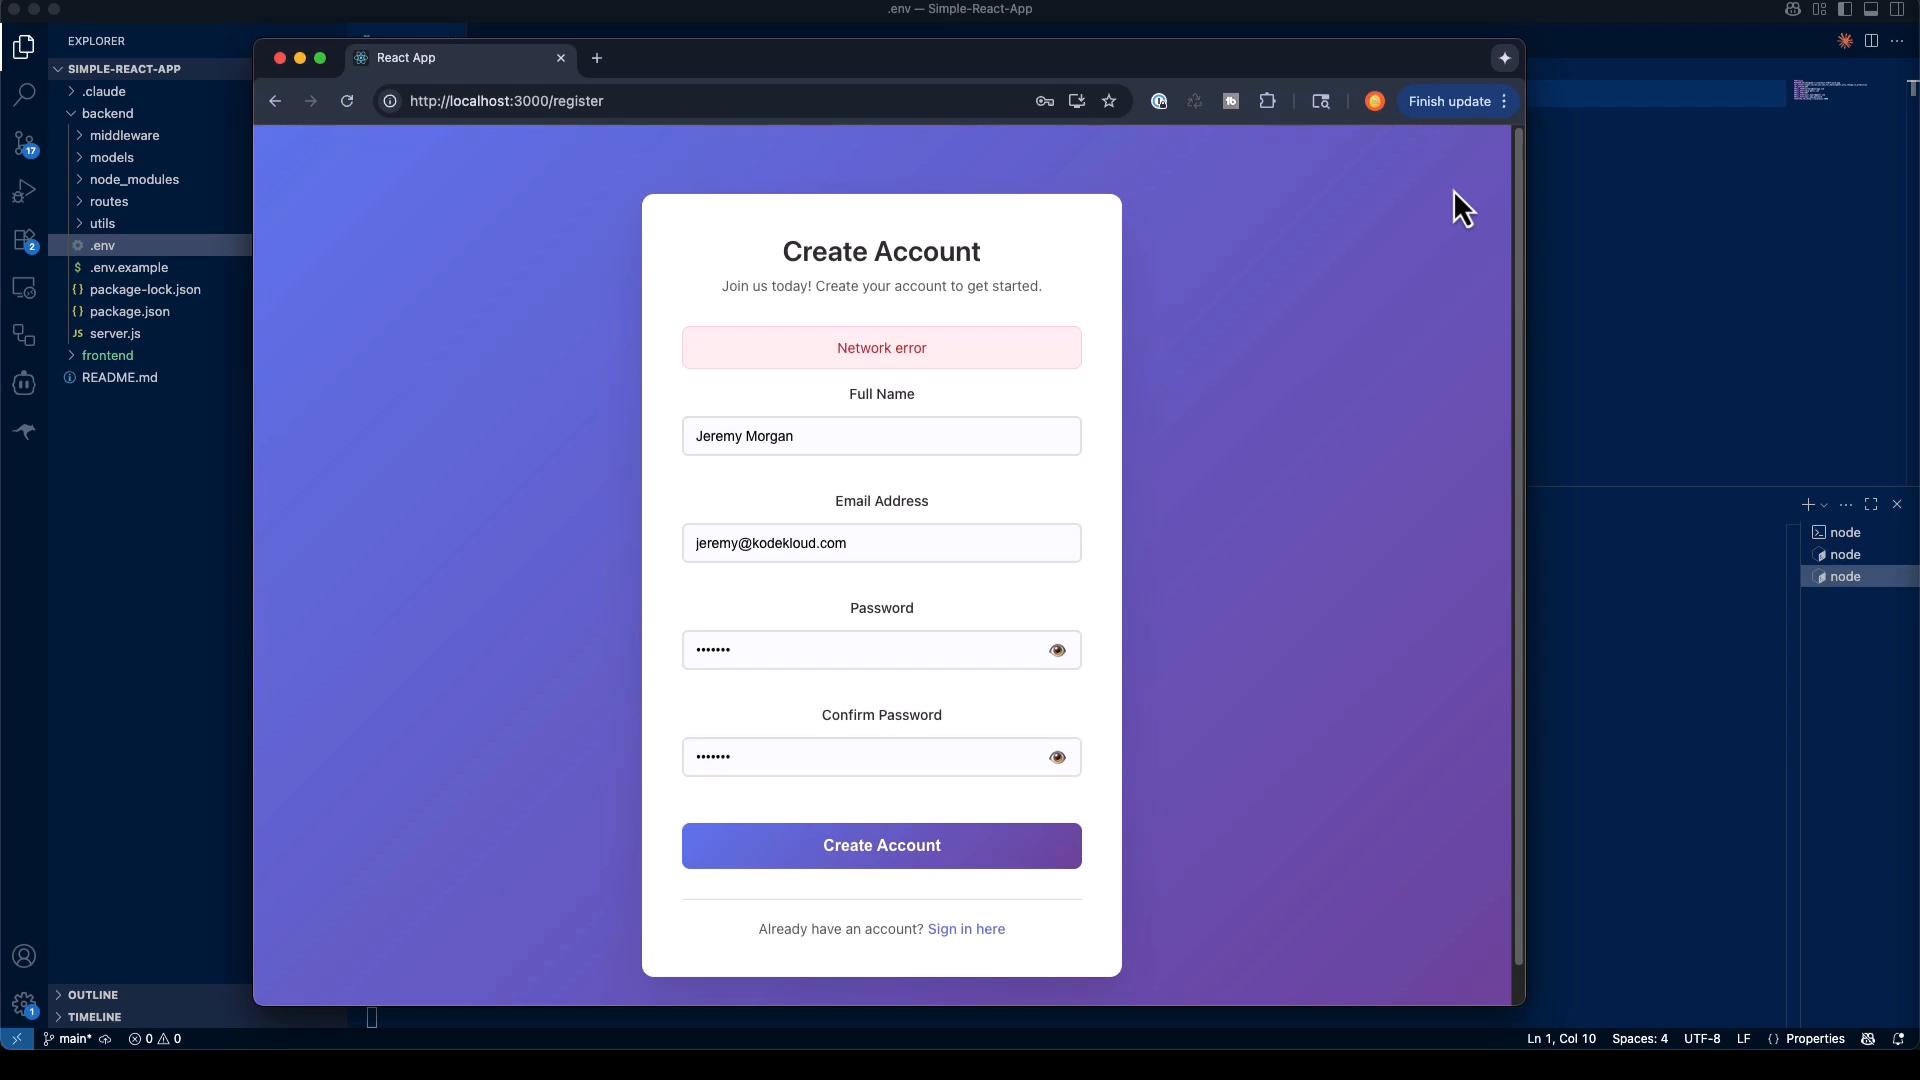Viewport: 1920px width, 1080px height.
Task: Go back in browser history
Action: coord(275,101)
